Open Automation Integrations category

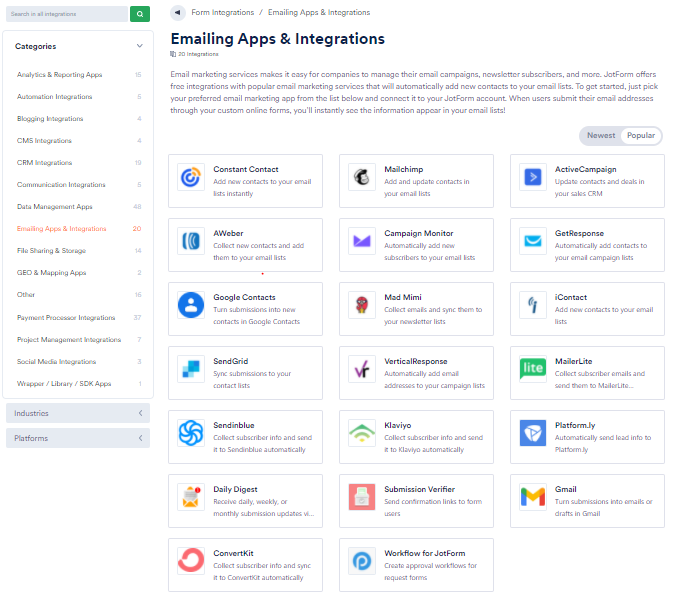[x=54, y=97]
